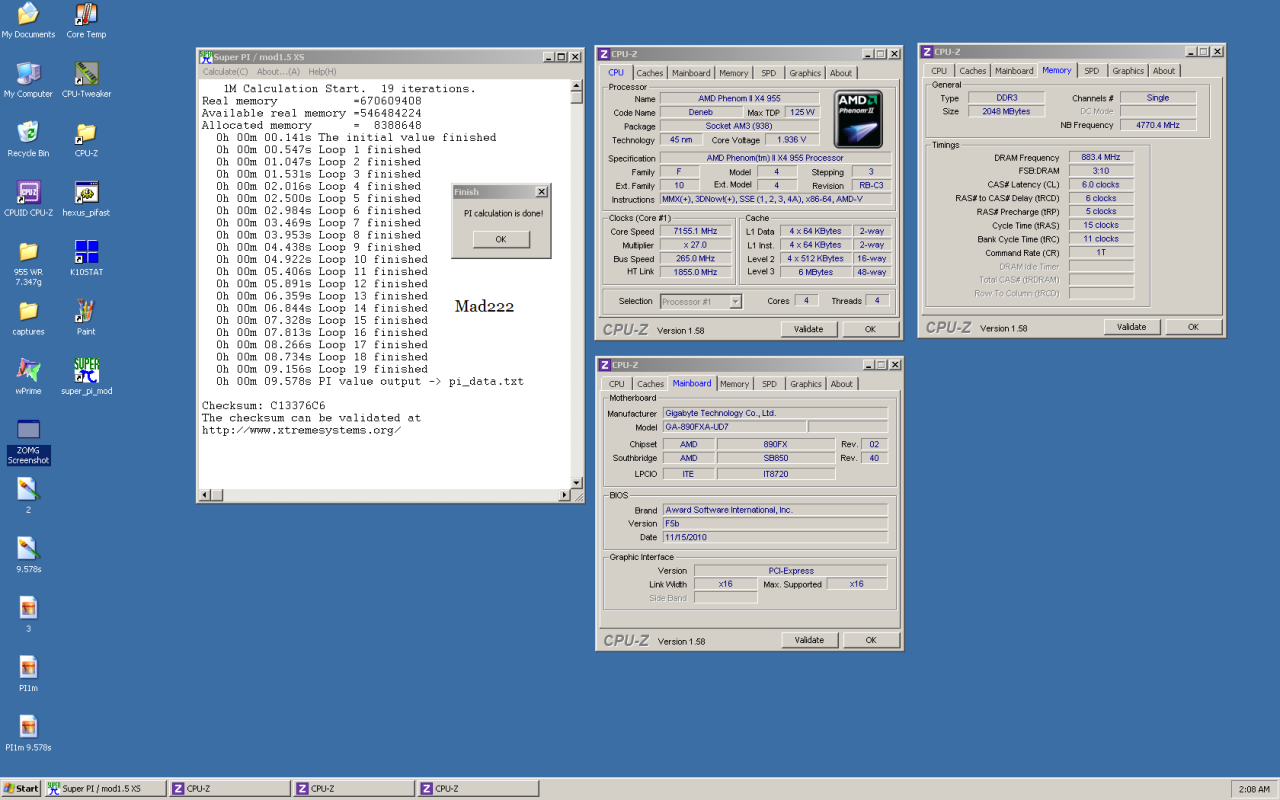The image size is (1280, 800).
Task: Open Calculate menu in Super PI
Action: (x=225, y=72)
